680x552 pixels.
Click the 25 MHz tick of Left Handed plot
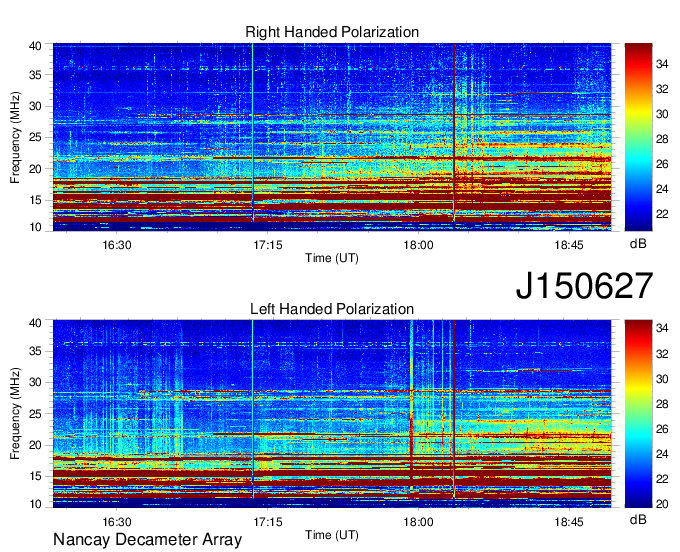point(35,414)
